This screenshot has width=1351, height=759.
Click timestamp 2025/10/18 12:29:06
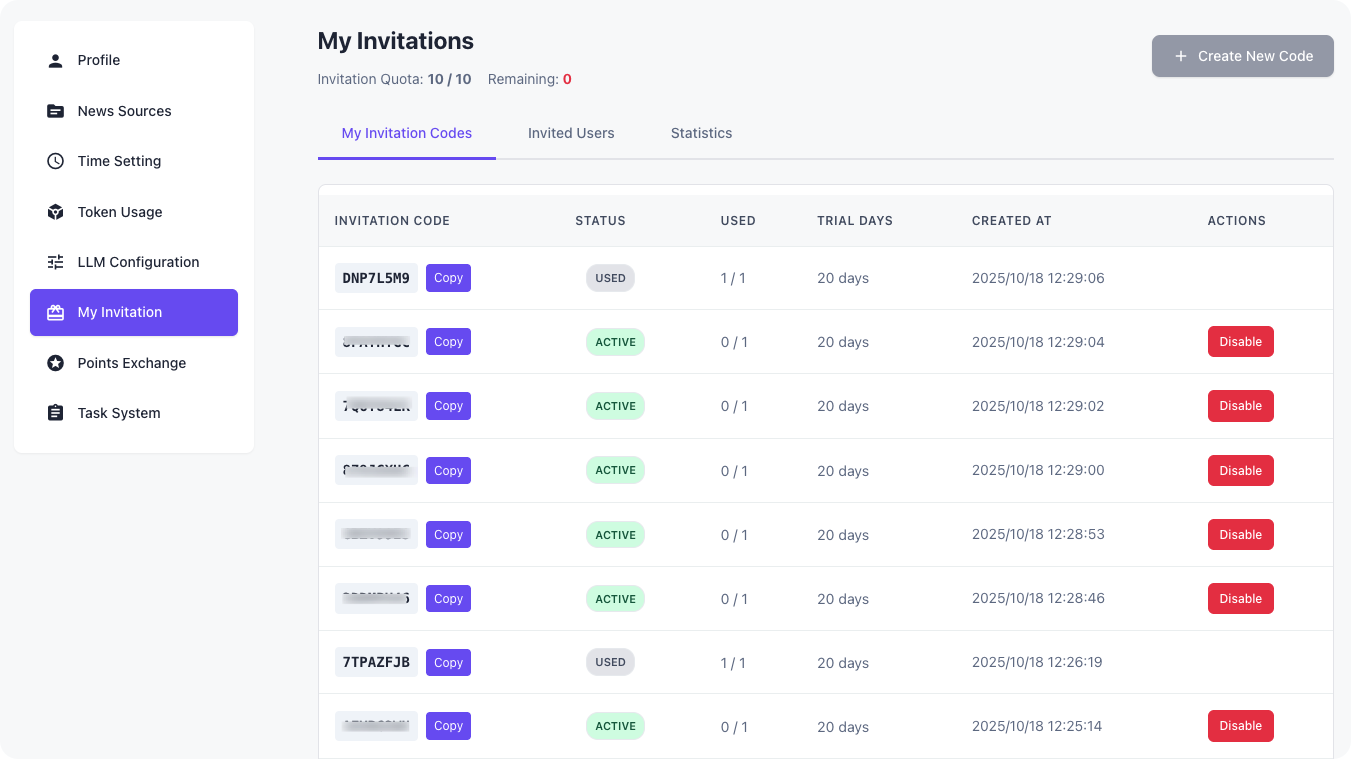tap(1038, 278)
